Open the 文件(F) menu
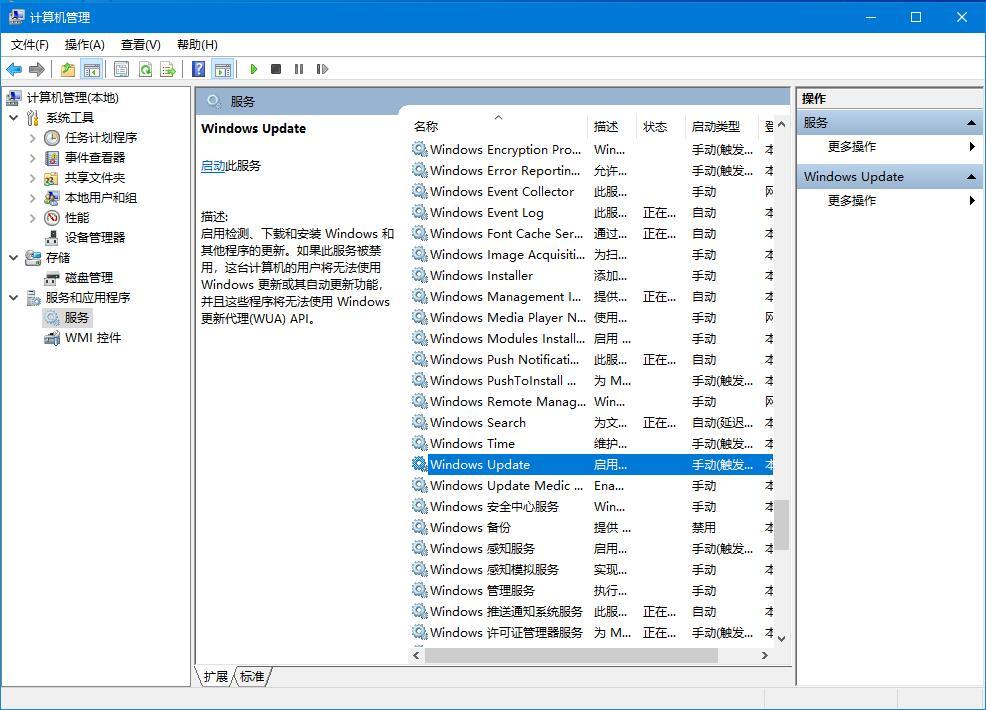The width and height of the screenshot is (986, 710). pos(30,45)
